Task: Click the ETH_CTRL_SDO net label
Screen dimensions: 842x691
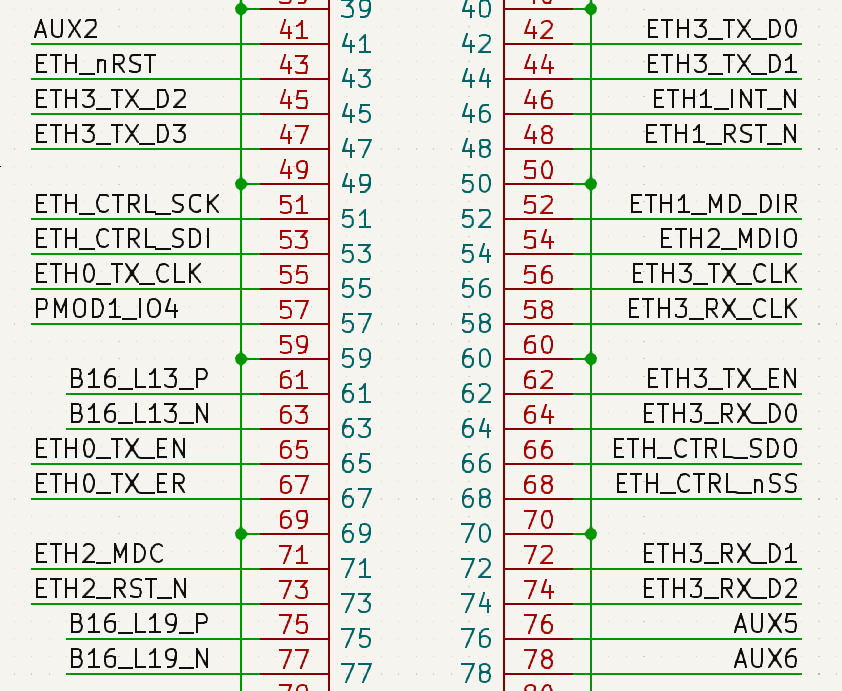Action: point(705,449)
